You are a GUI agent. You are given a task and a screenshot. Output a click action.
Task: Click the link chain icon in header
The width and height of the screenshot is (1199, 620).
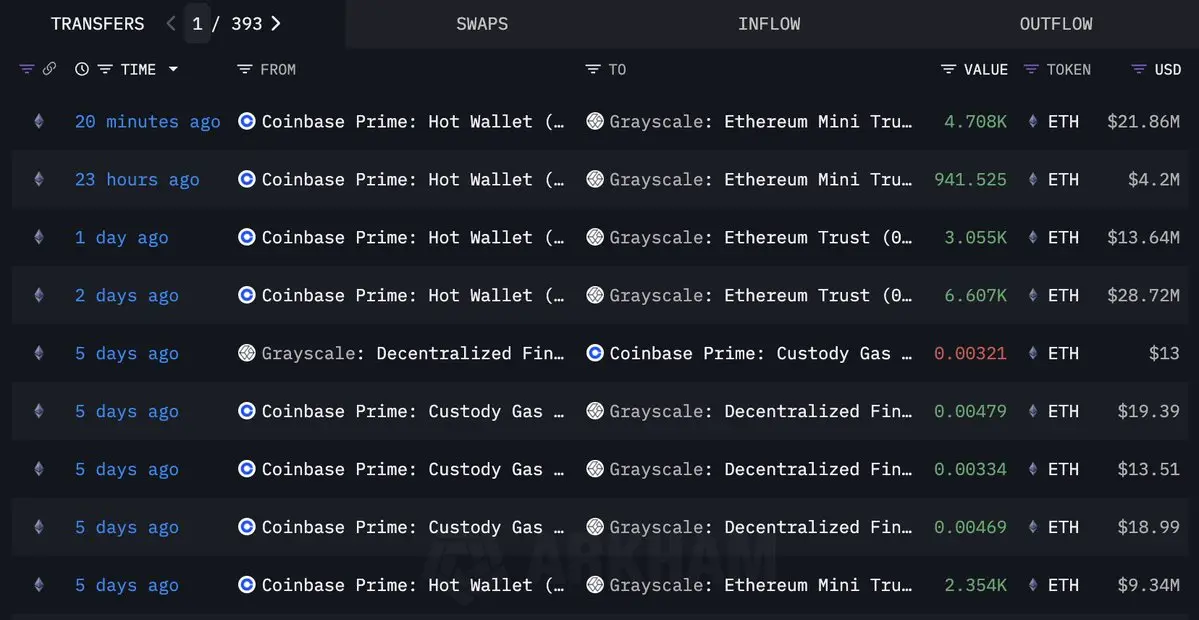(x=49, y=70)
